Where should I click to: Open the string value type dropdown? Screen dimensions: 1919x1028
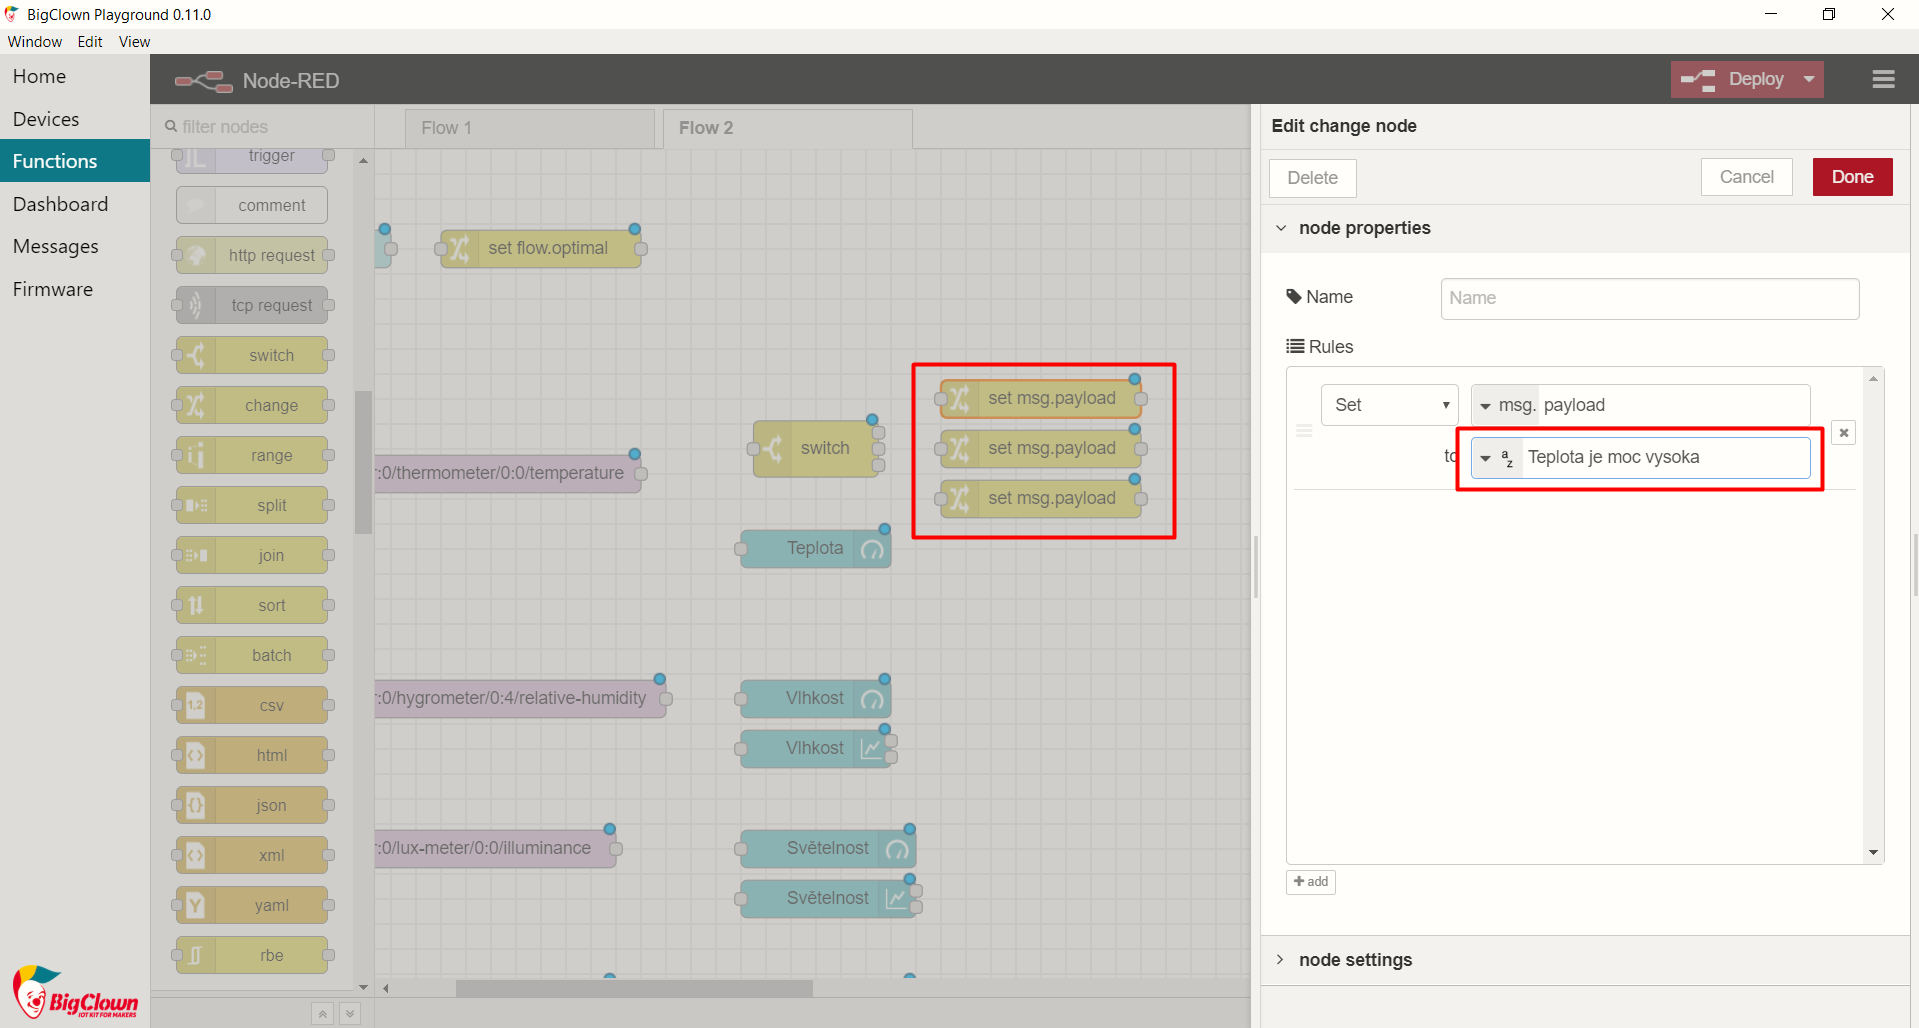pyautogui.click(x=1496, y=458)
